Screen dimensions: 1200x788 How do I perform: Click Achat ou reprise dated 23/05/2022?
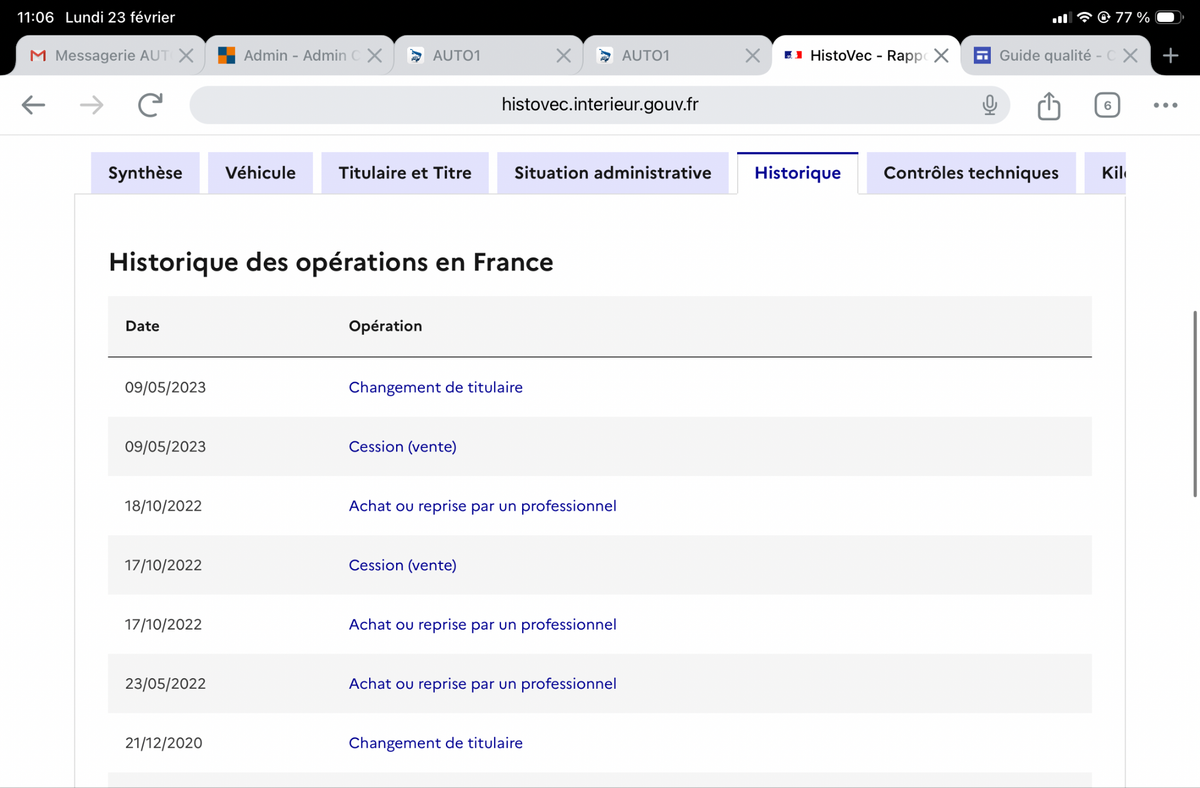[x=482, y=684]
